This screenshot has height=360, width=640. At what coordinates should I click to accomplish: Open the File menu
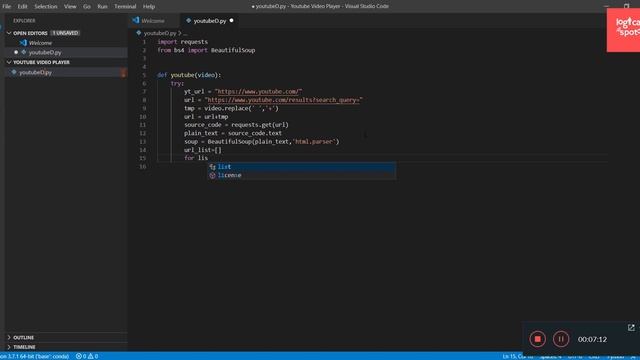[7, 7]
